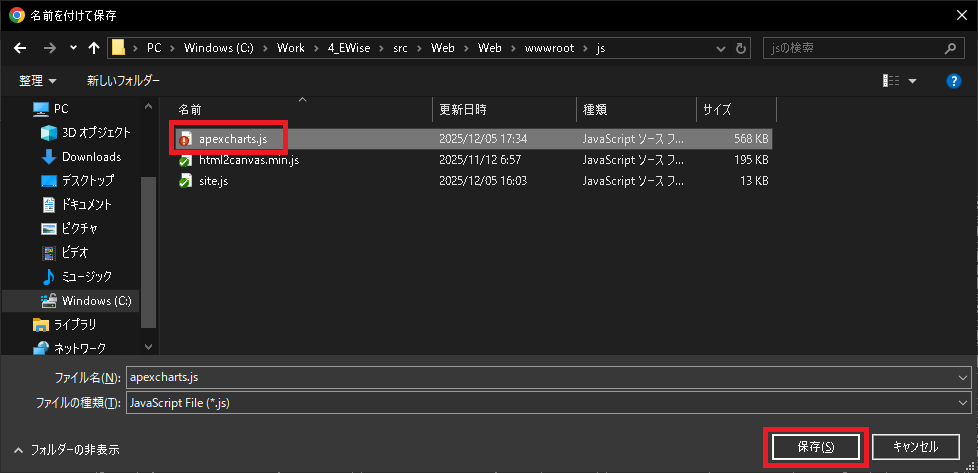The image size is (978, 473).
Task: Select Windows (C:) in navigation pane
Action: click(x=95, y=301)
